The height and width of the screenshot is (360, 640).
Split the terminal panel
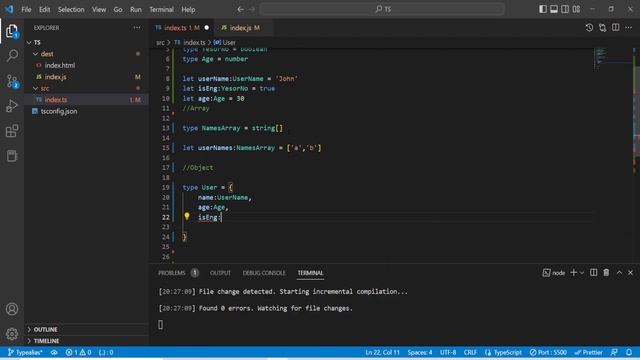(593, 273)
